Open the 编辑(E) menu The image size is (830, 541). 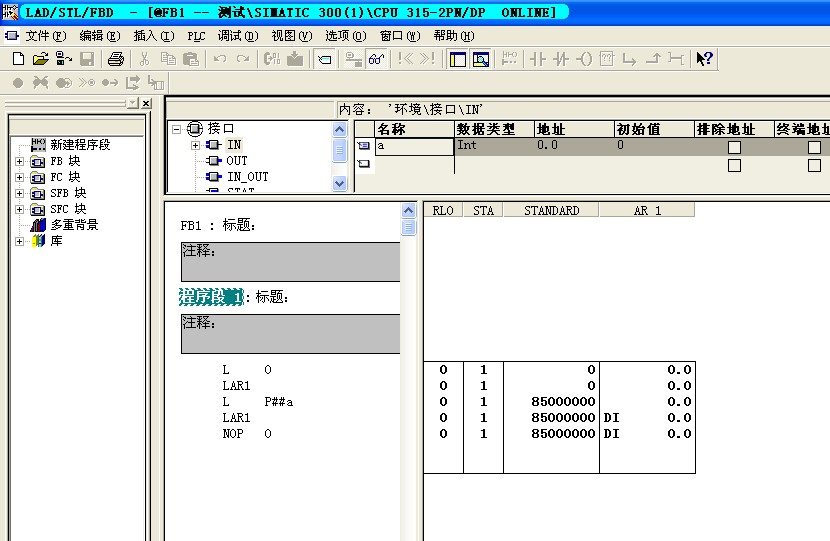(x=100, y=35)
